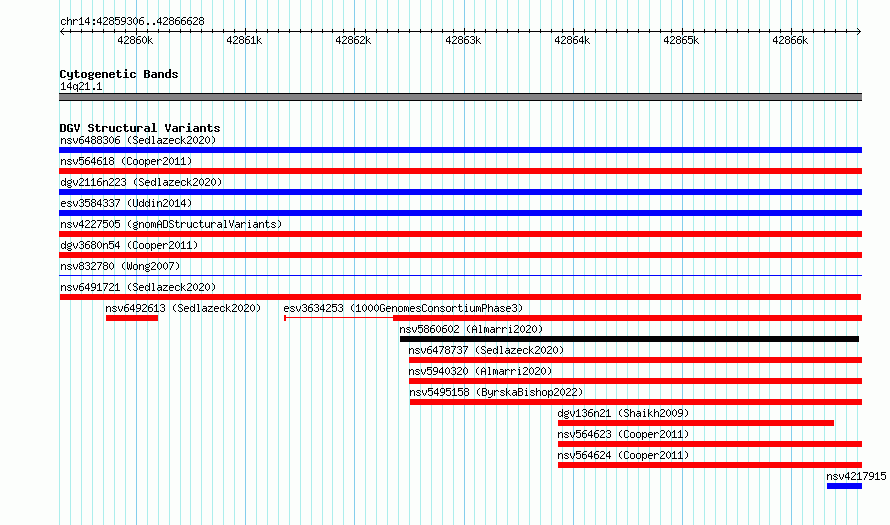Open the nsv564618 (Cooper2011) label
Viewport: 890px width, 525px height.
click(126, 161)
